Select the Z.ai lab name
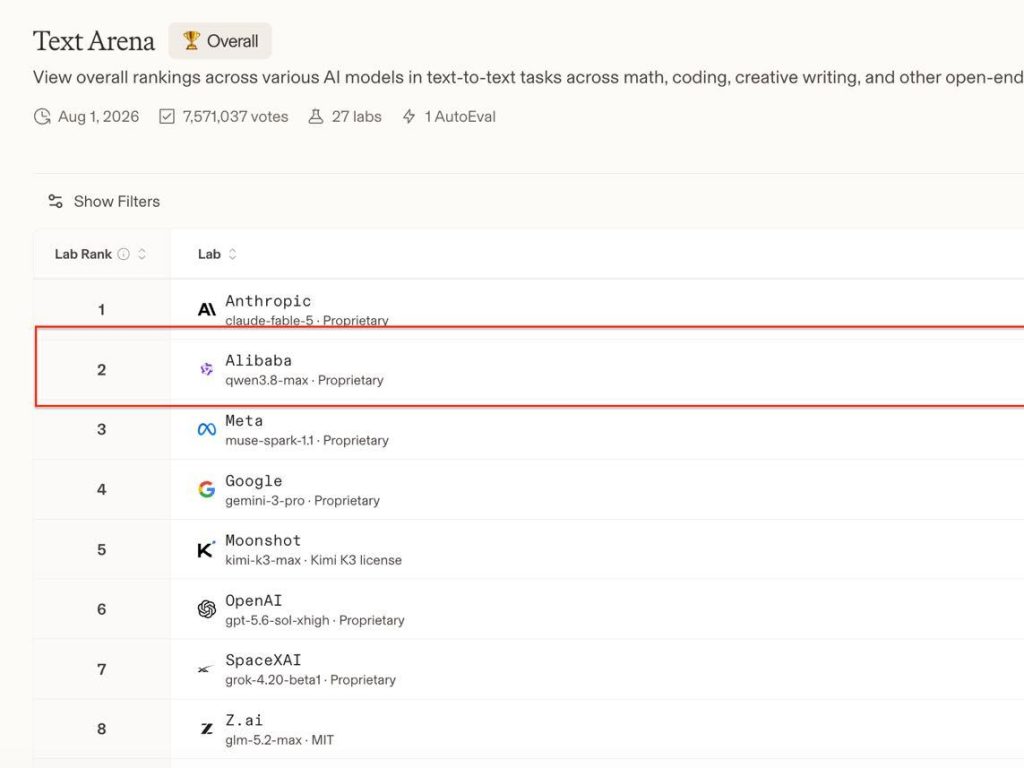The image size is (1024, 768). coord(244,720)
